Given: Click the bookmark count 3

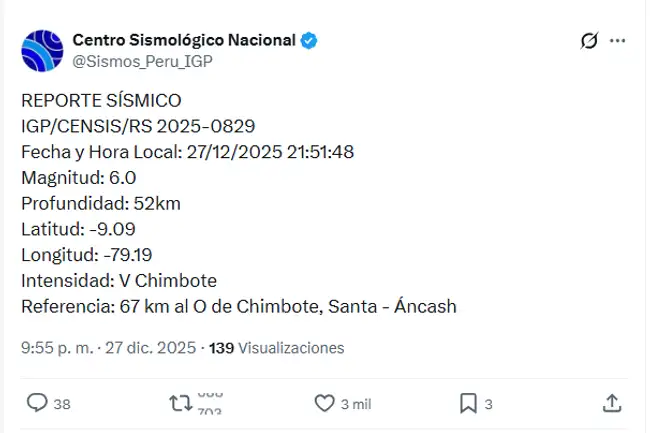Looking at the screenshot, I should tap(489, 404).
